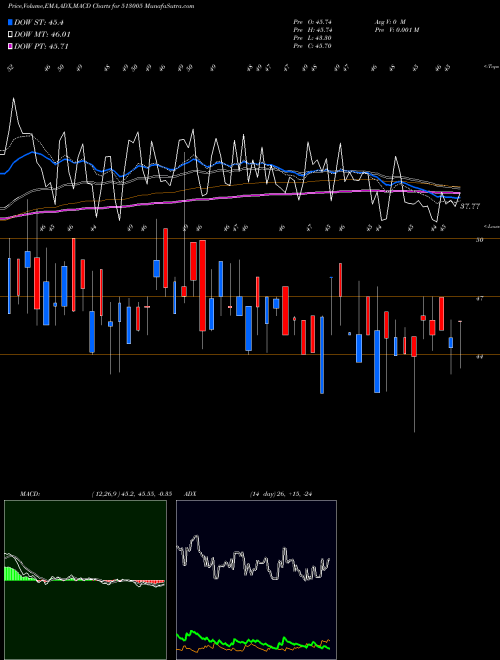Click the MACD (12,26,9) values text
500x660 pixels.
131,494
